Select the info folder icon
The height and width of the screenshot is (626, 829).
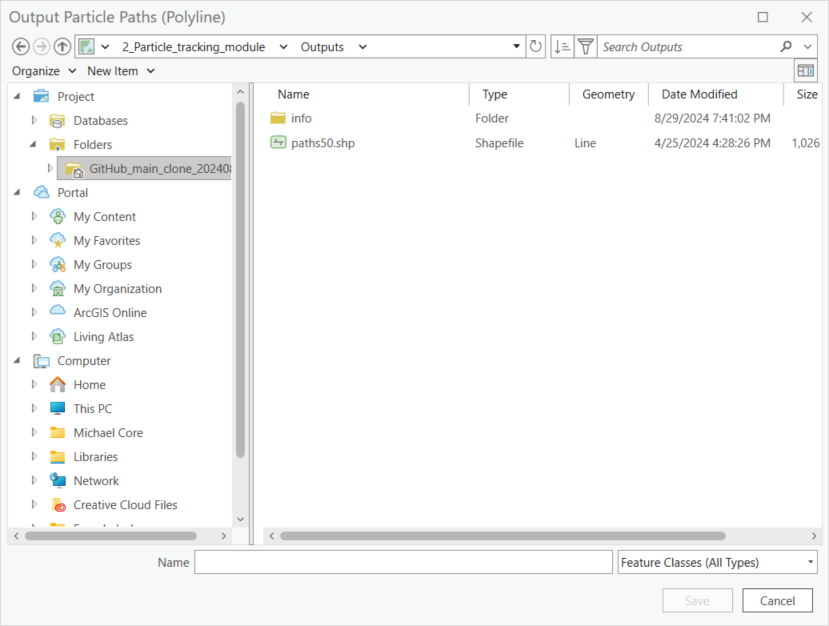click(x=278, y=118)
